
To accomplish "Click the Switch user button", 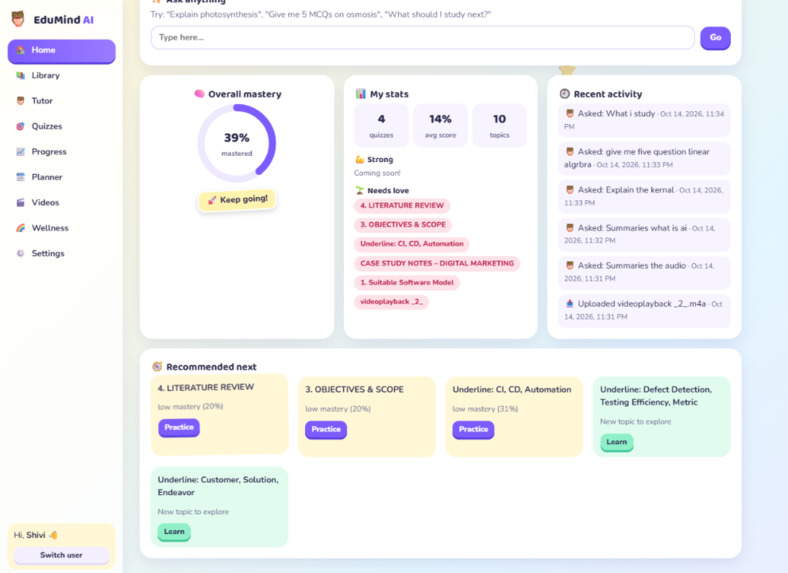I will pos(61,555).
